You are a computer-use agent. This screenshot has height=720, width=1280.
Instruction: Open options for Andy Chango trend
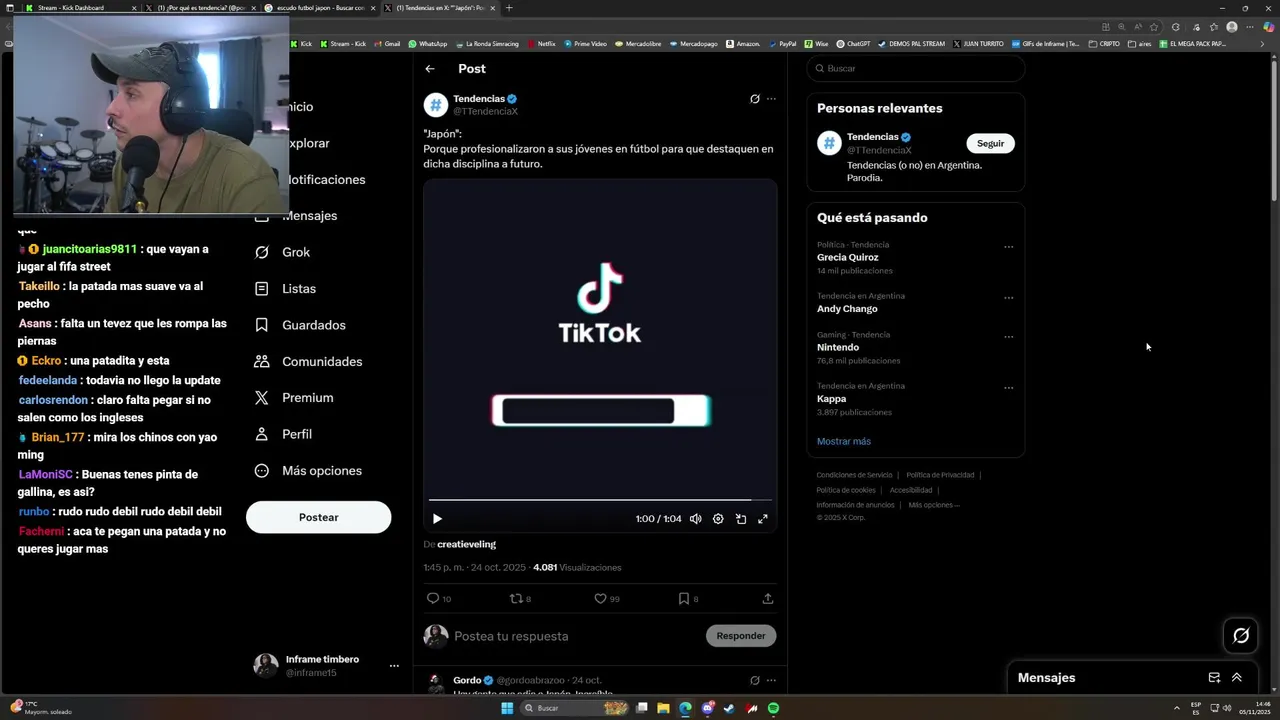1008,297
